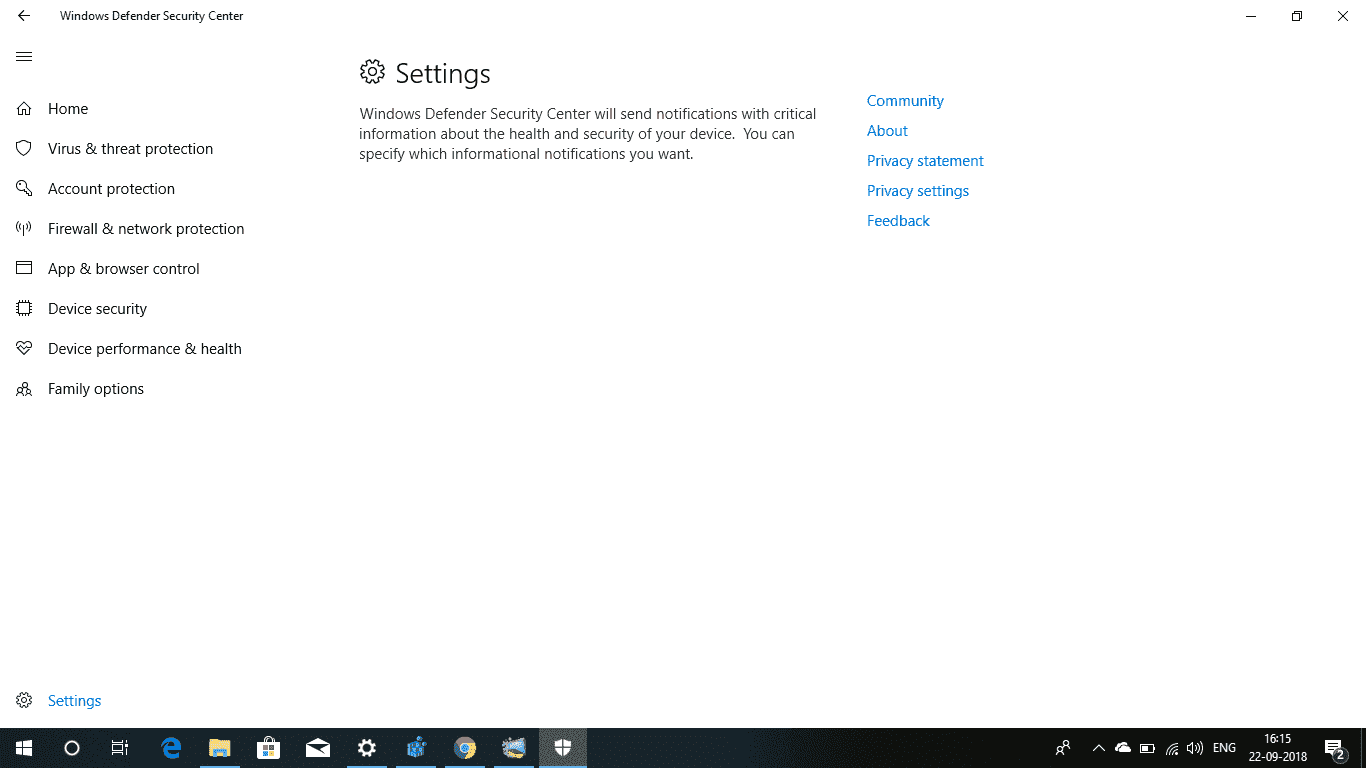Open File Explorer from the taskbar
This screenshot has height=768, width=1366.
tap(220, 748)
